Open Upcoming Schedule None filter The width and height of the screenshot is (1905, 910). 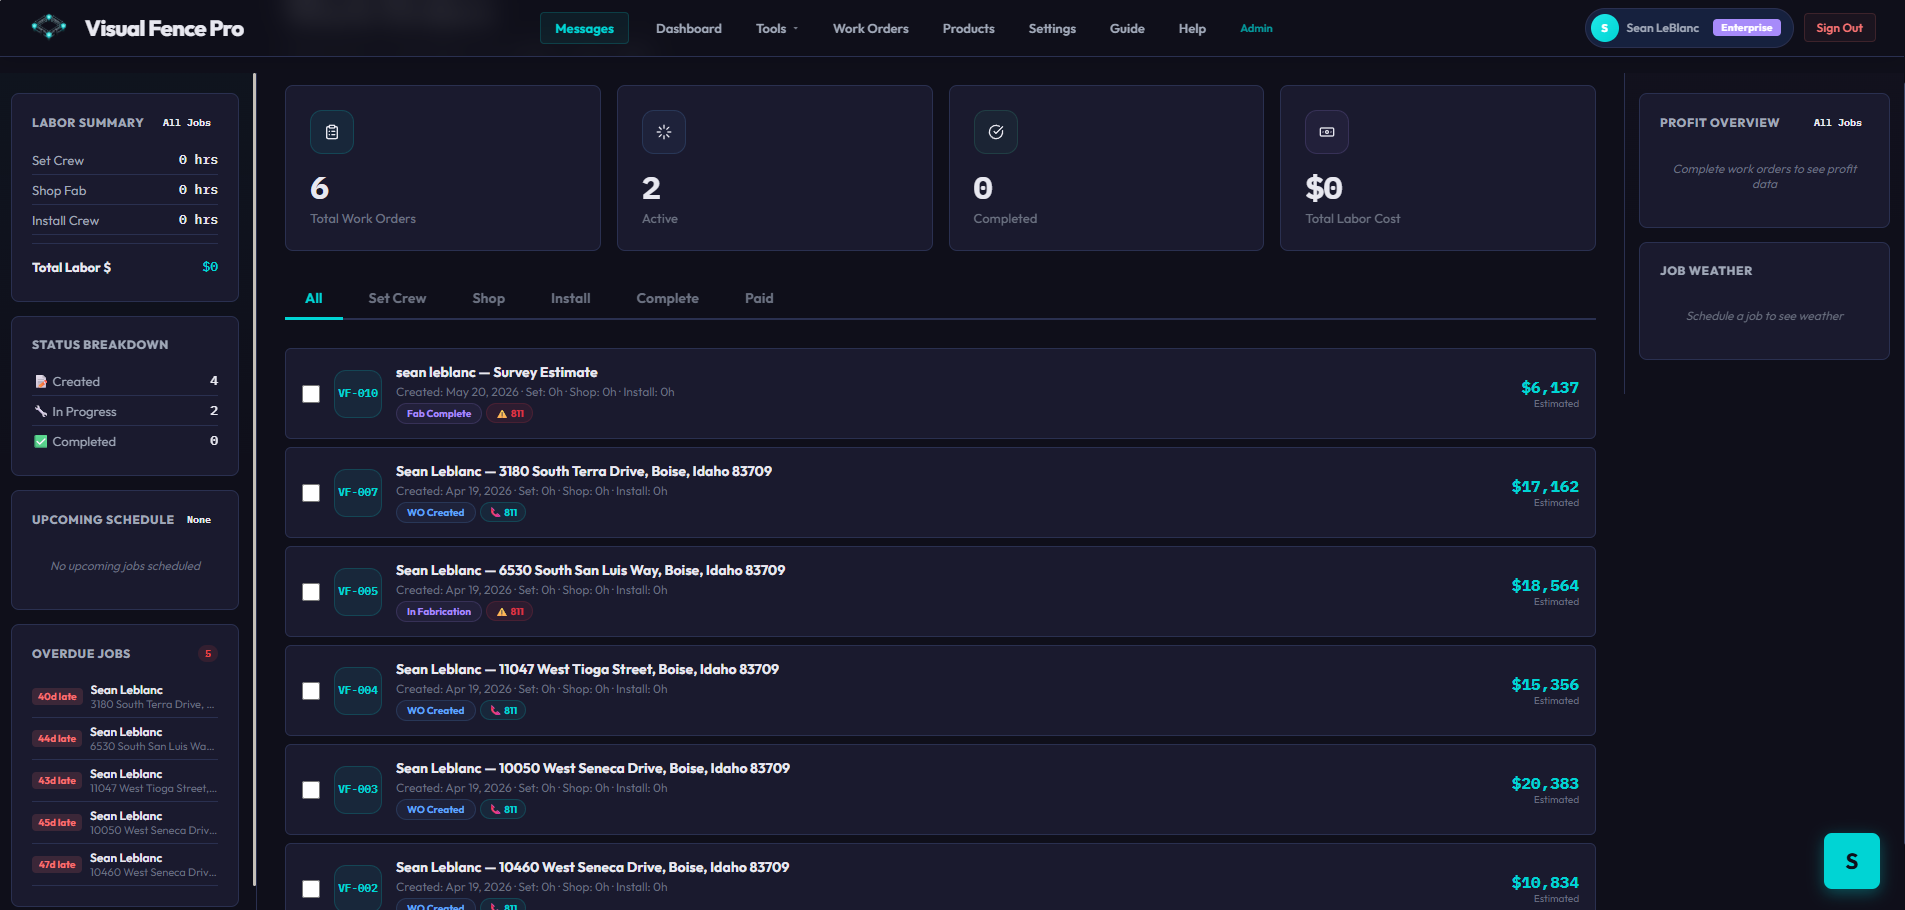pyautogui.click(x=199, y=520)
